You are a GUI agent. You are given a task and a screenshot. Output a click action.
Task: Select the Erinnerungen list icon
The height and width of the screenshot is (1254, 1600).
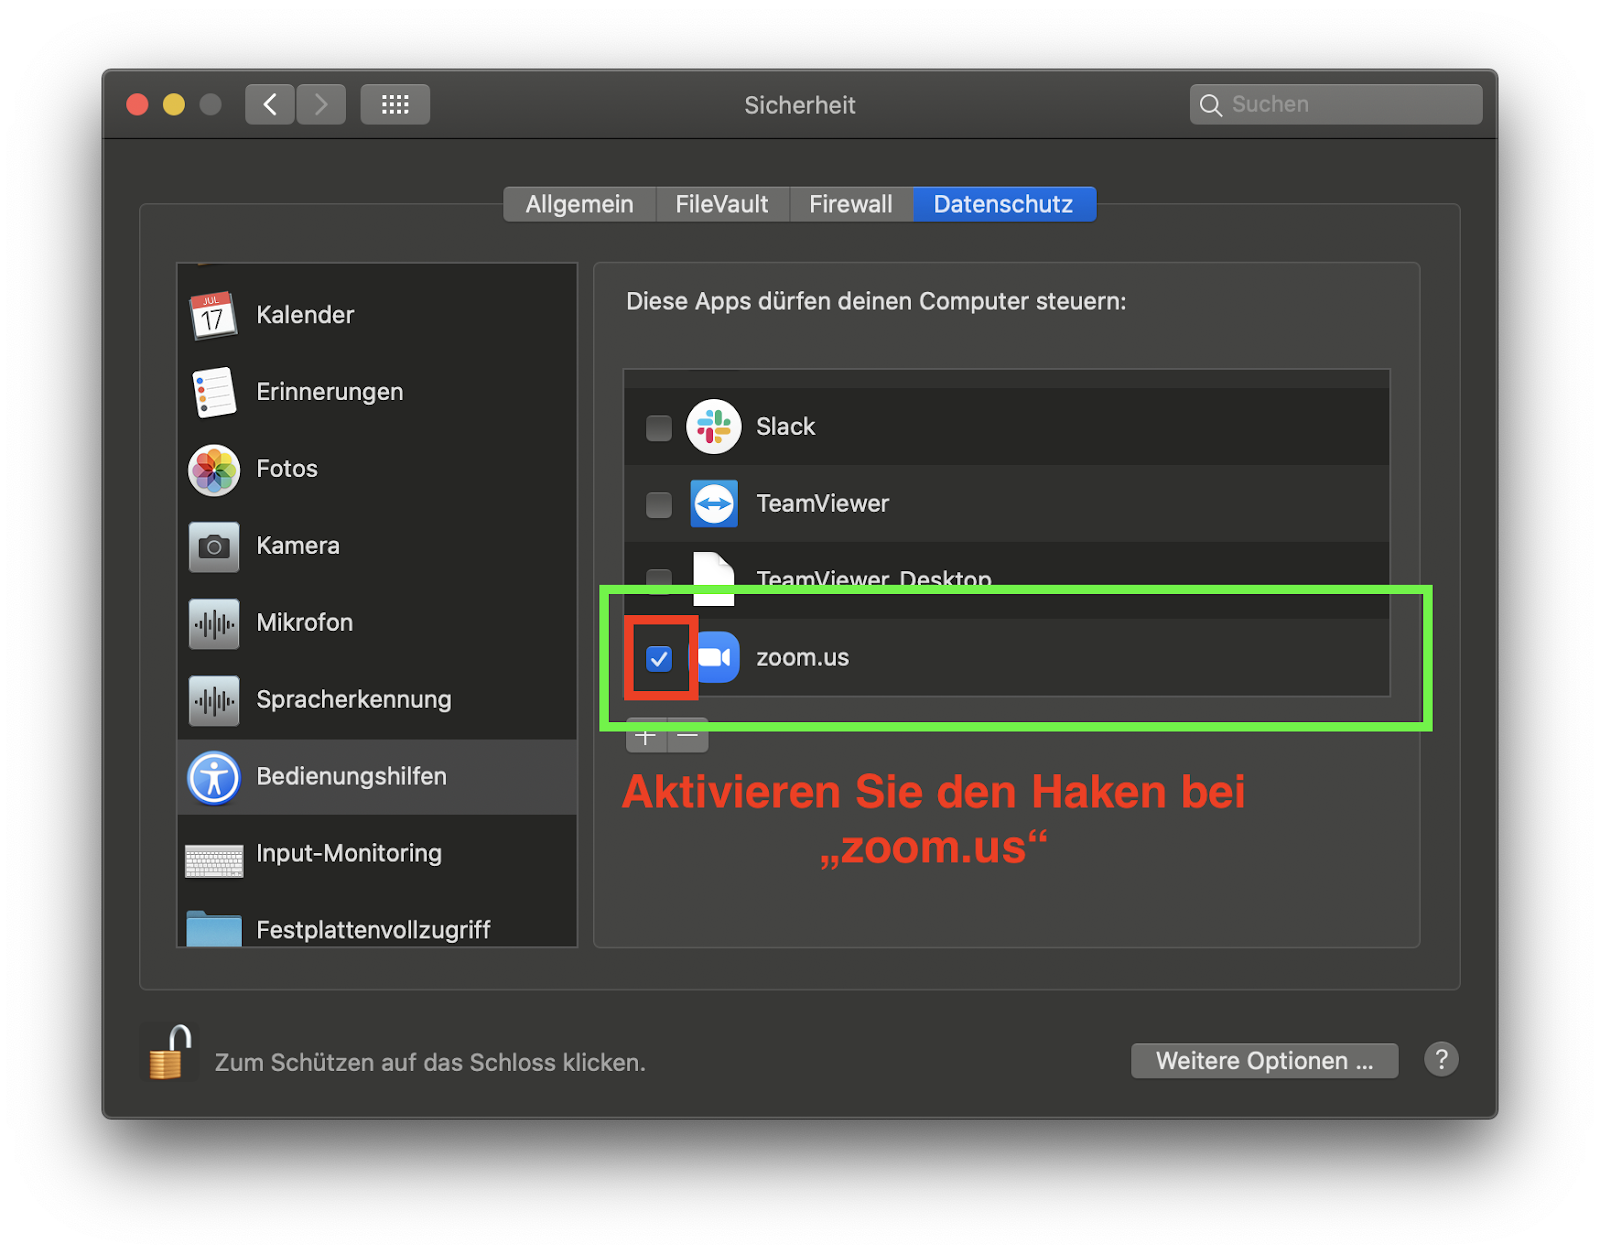[x=213, y=392]
